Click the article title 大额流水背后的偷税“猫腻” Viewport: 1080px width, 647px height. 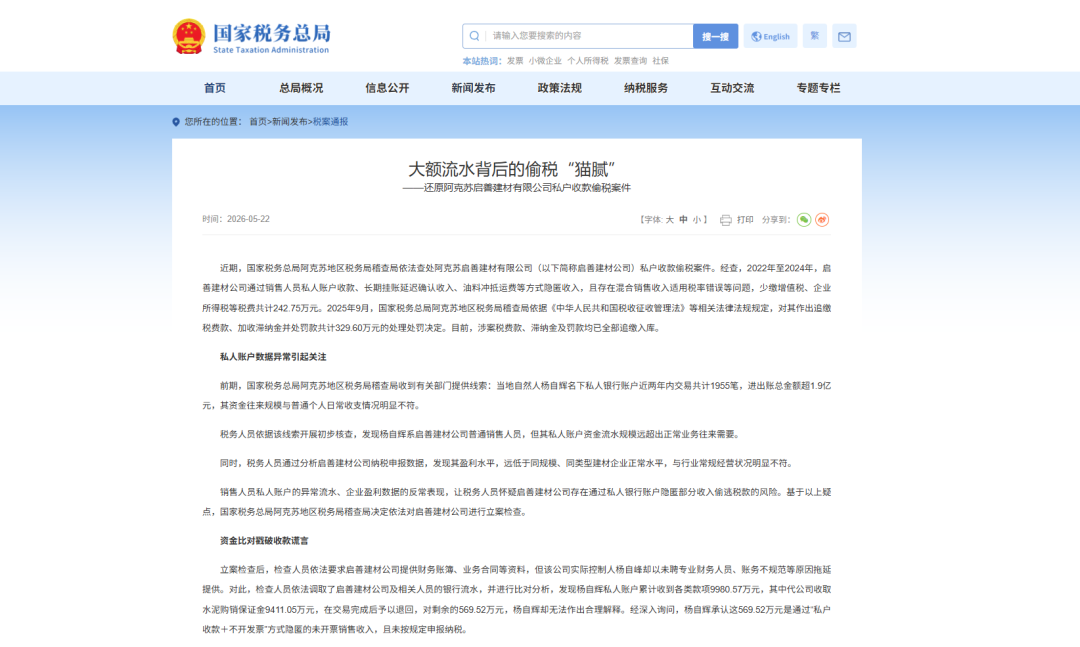click(512, 169)
